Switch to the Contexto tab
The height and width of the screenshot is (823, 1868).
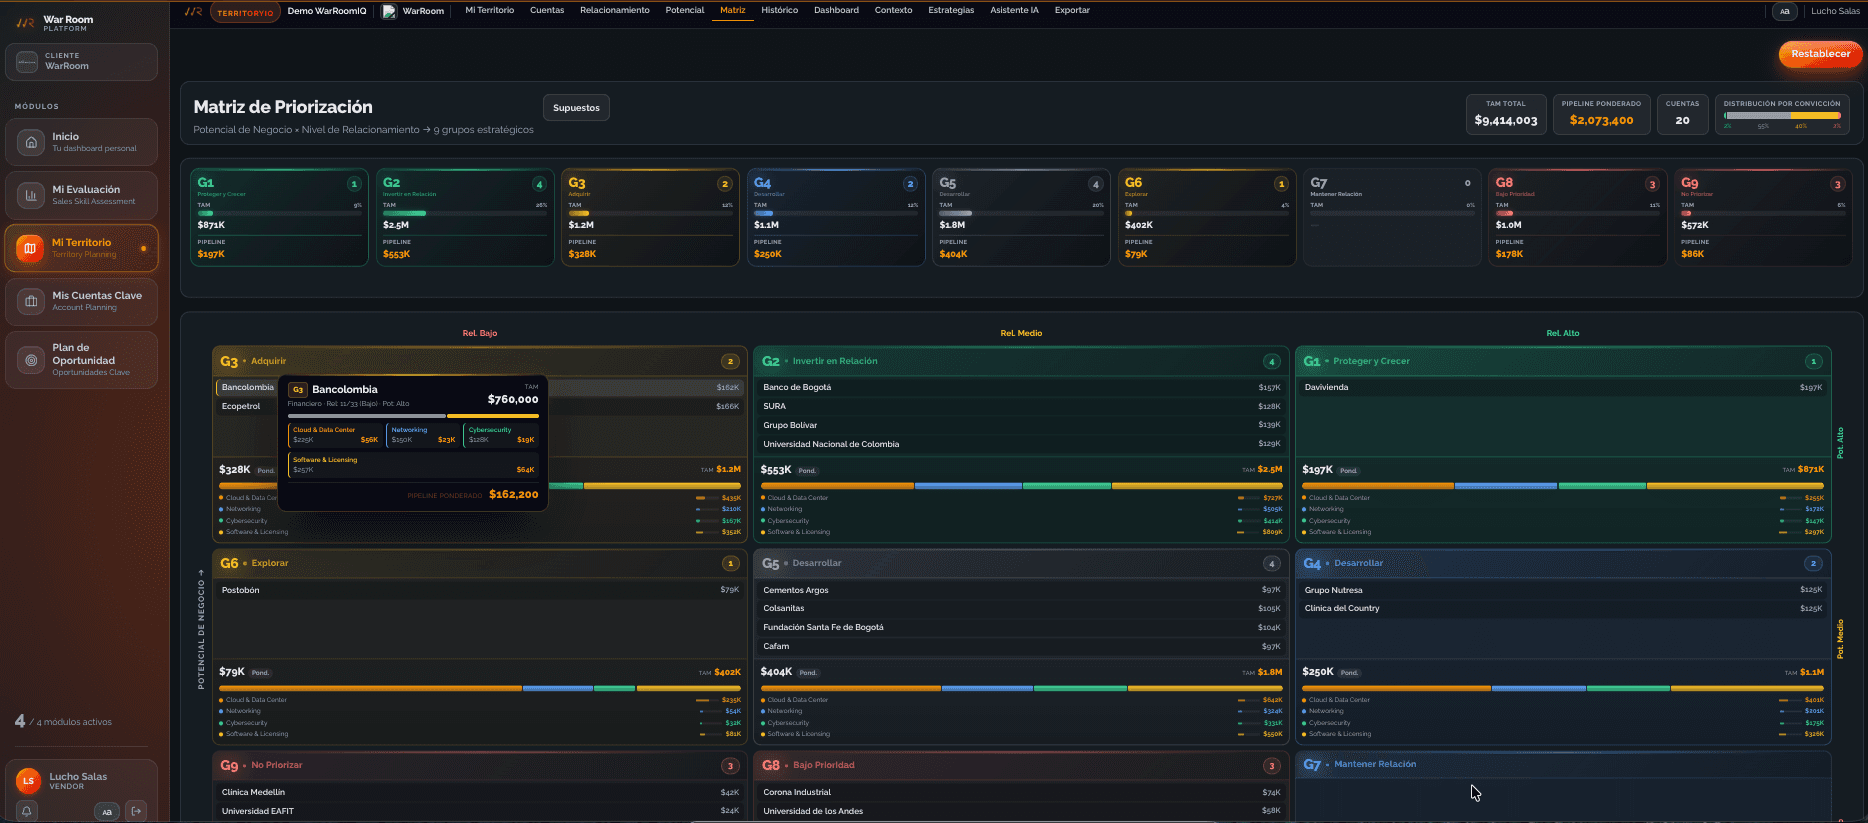tap(894, 10)
